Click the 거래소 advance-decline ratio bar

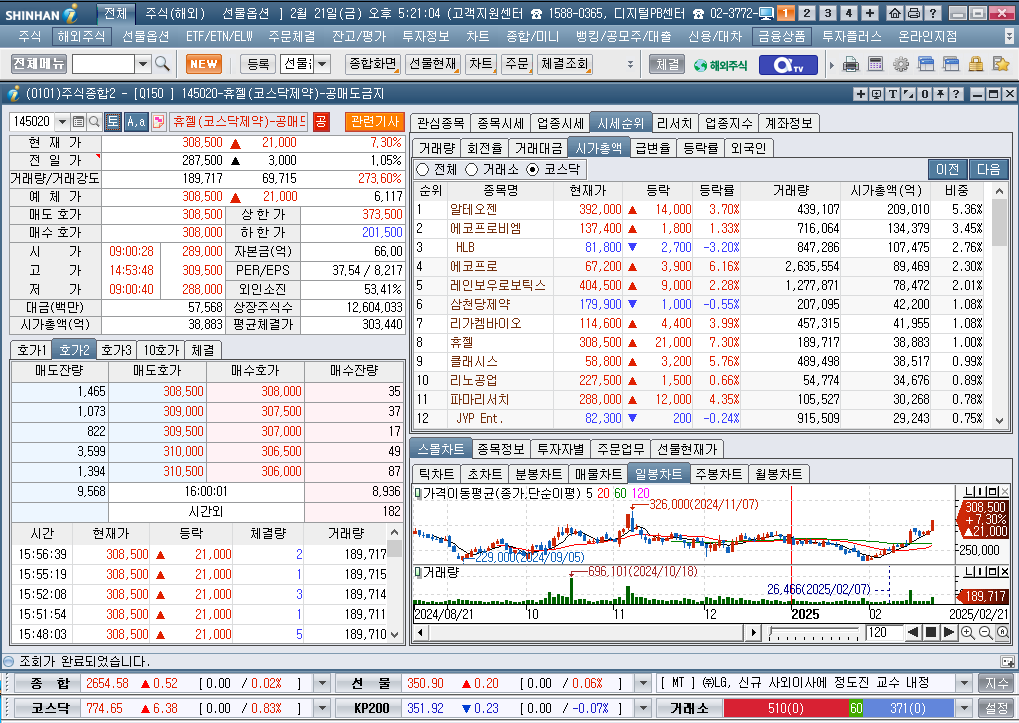point(838,708)
